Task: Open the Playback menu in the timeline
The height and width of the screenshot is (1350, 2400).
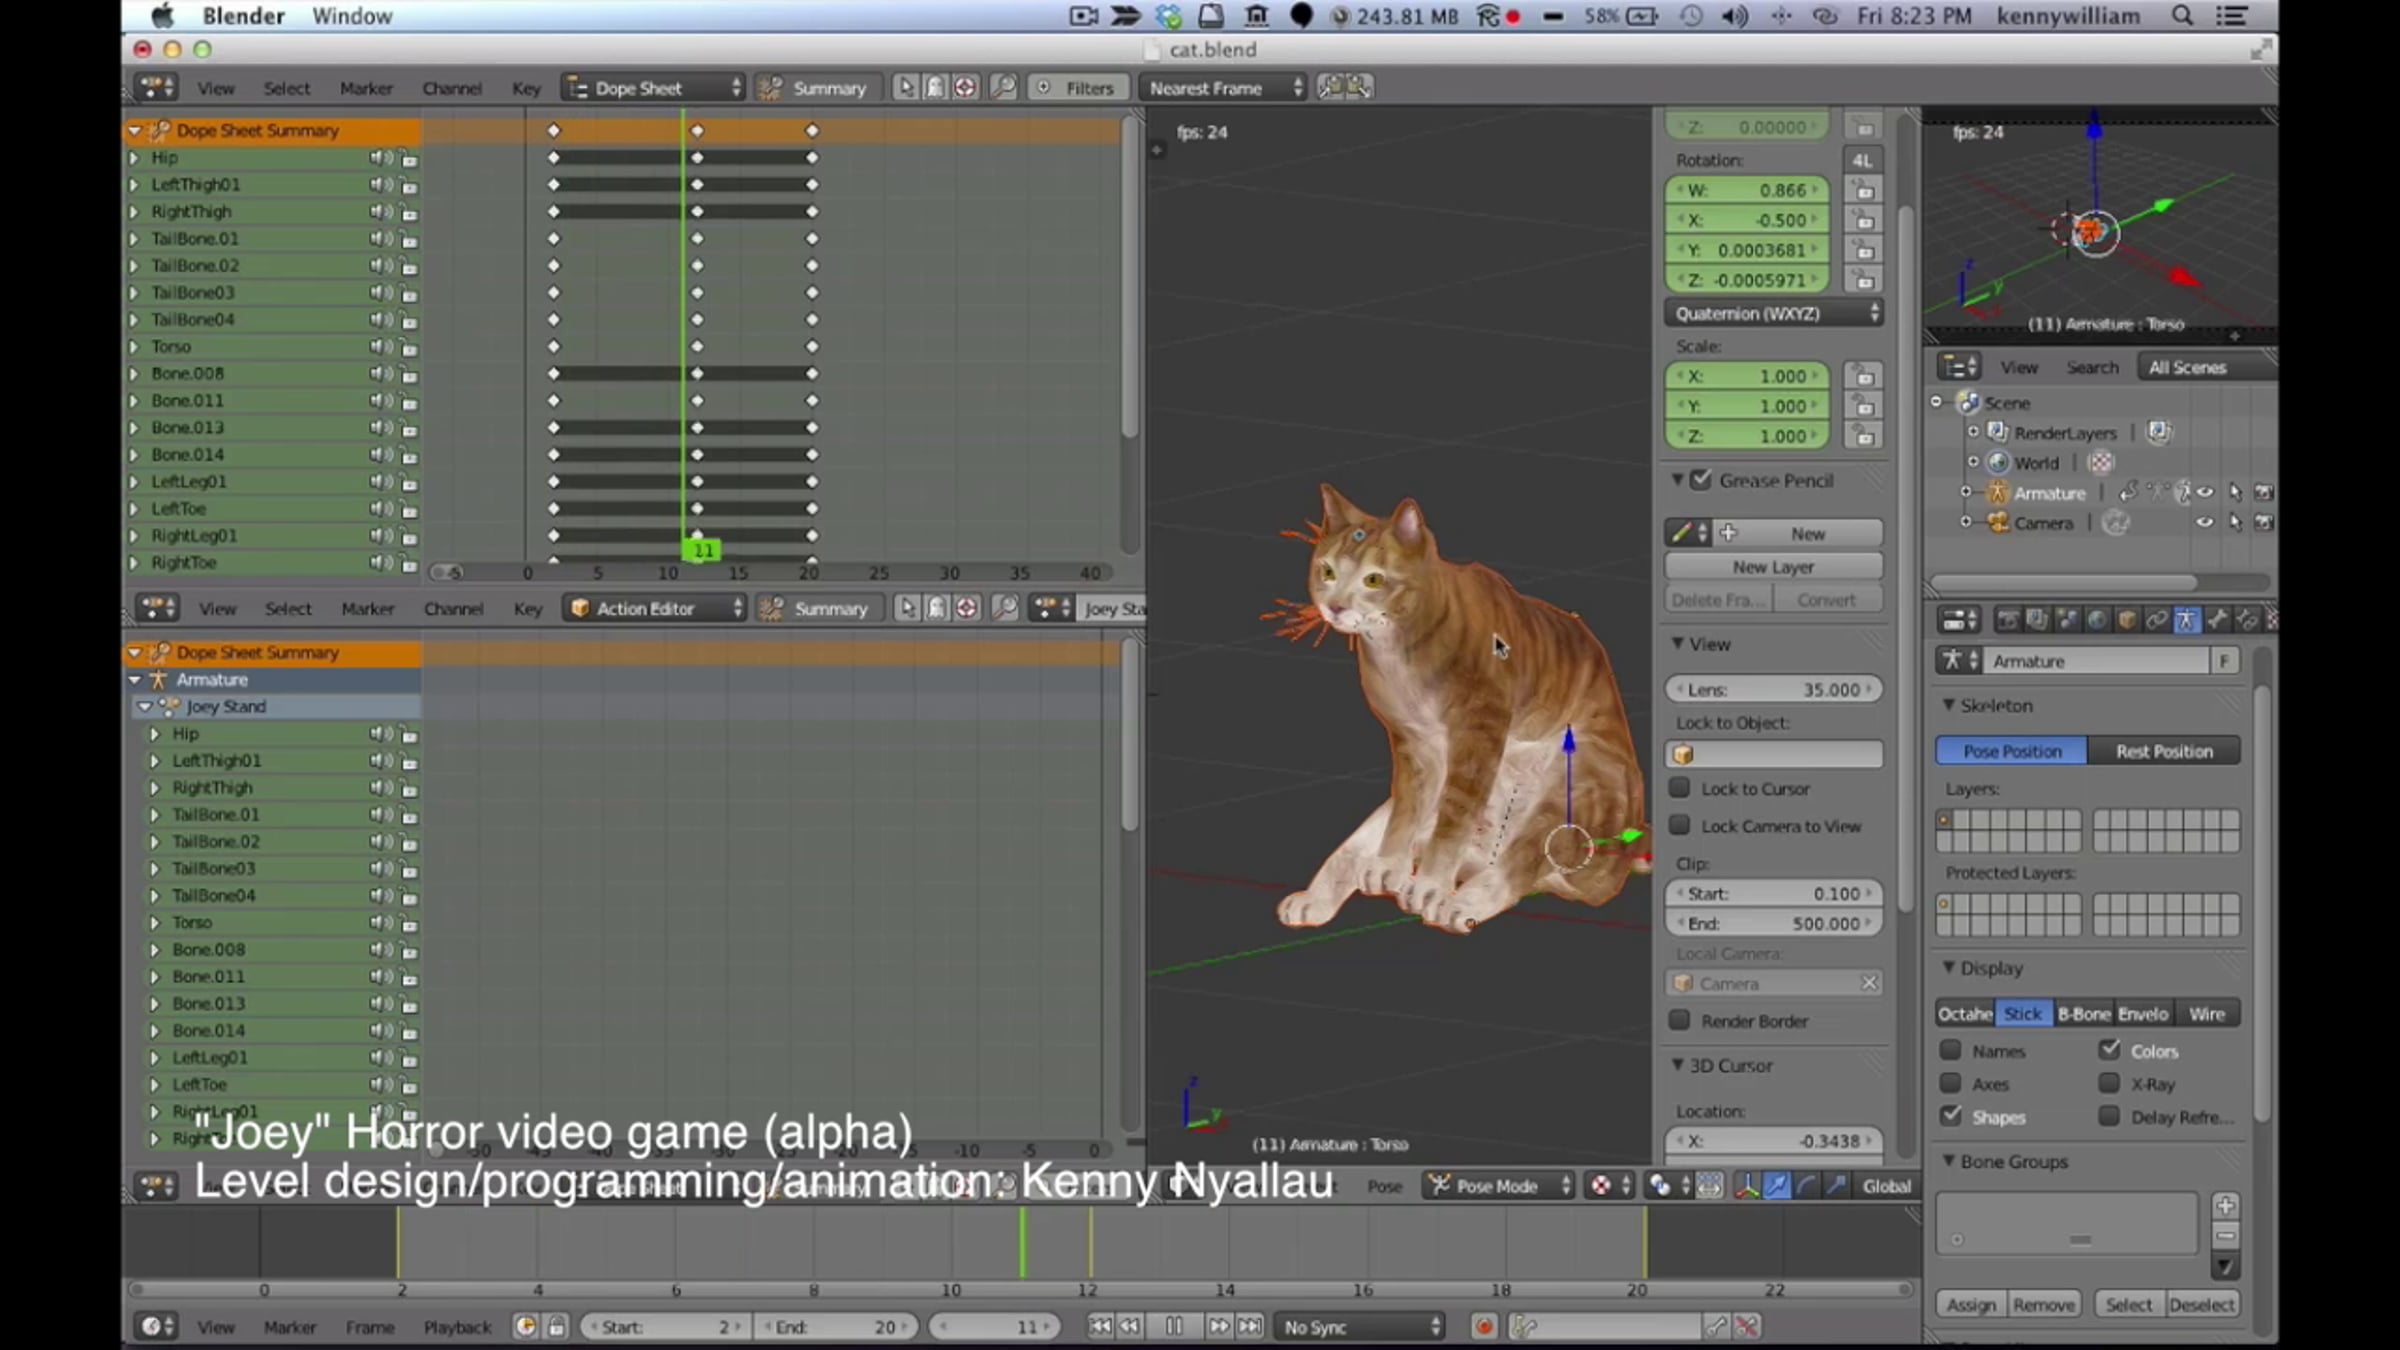Action: (457, 1327)
